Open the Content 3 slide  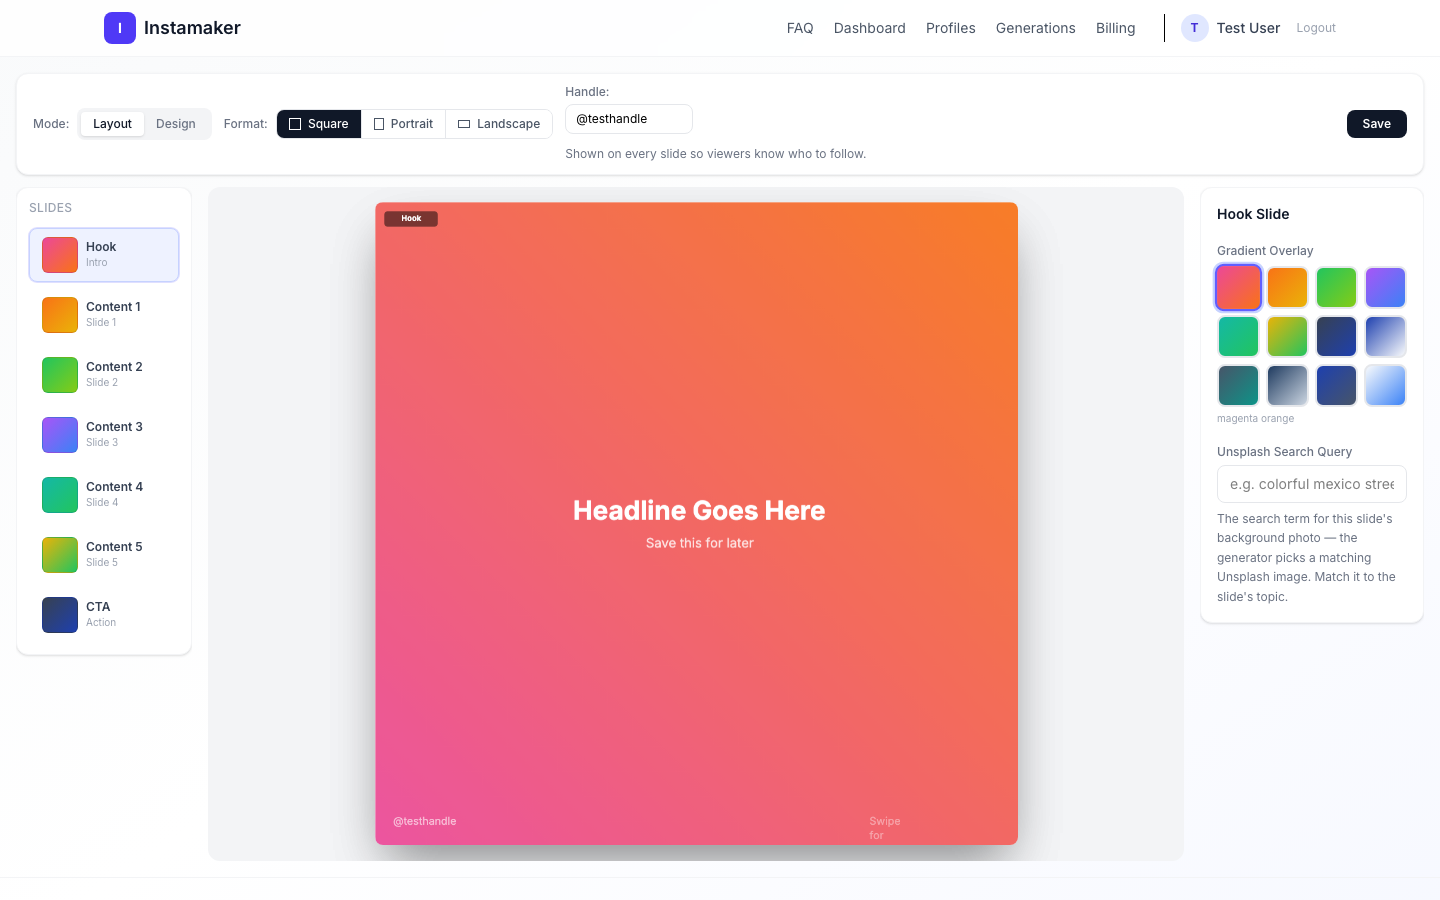(104, 435)
